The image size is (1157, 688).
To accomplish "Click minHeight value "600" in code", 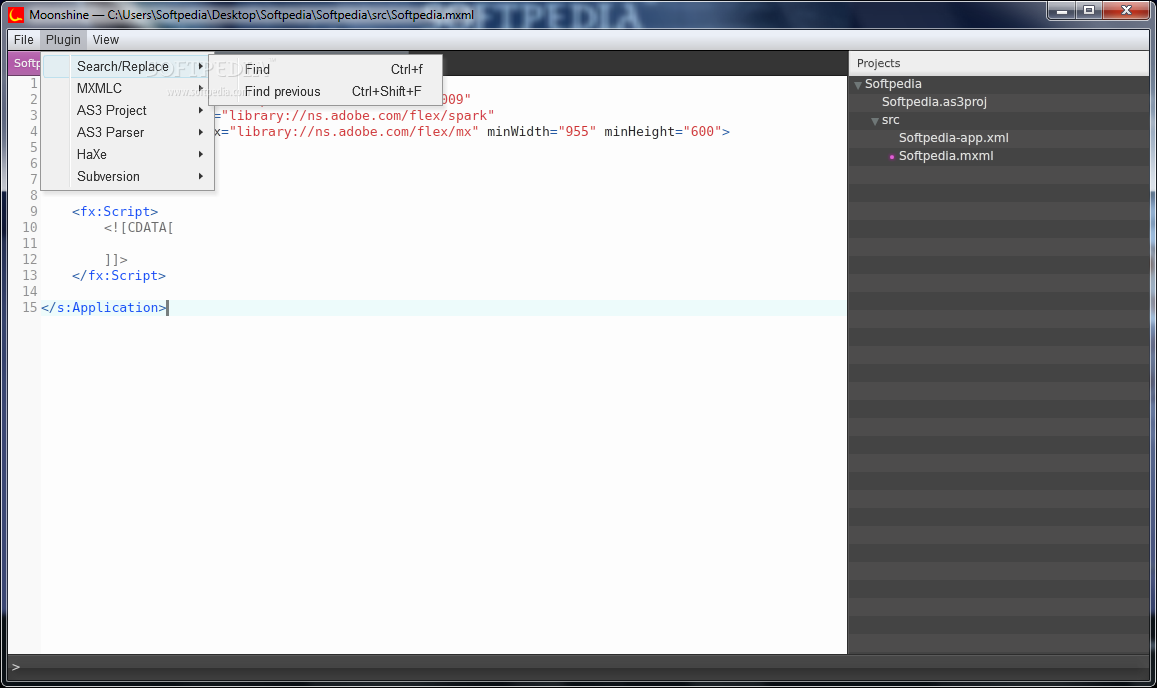I will [702, 132].
